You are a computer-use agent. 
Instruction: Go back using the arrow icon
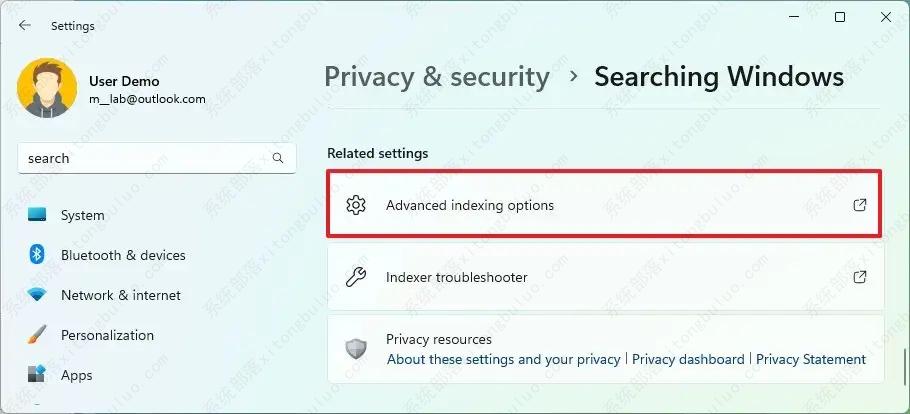click(24, 26)
